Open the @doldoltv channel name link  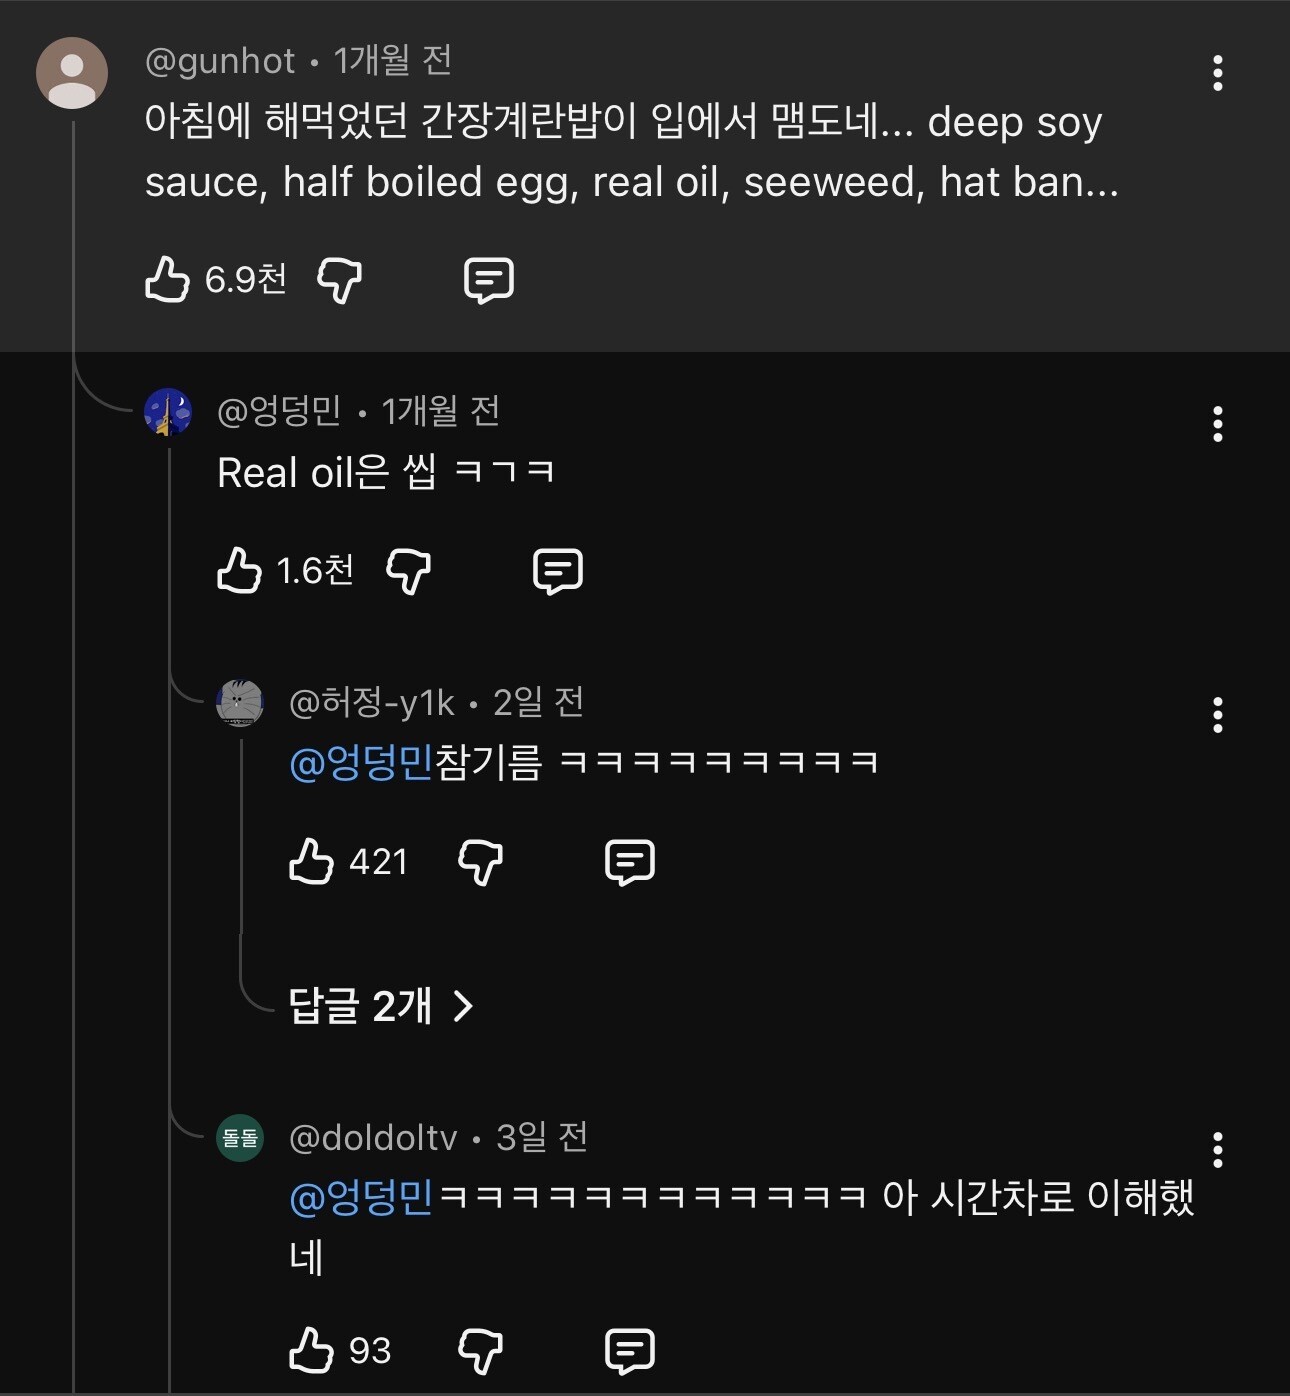point(373,1138)
